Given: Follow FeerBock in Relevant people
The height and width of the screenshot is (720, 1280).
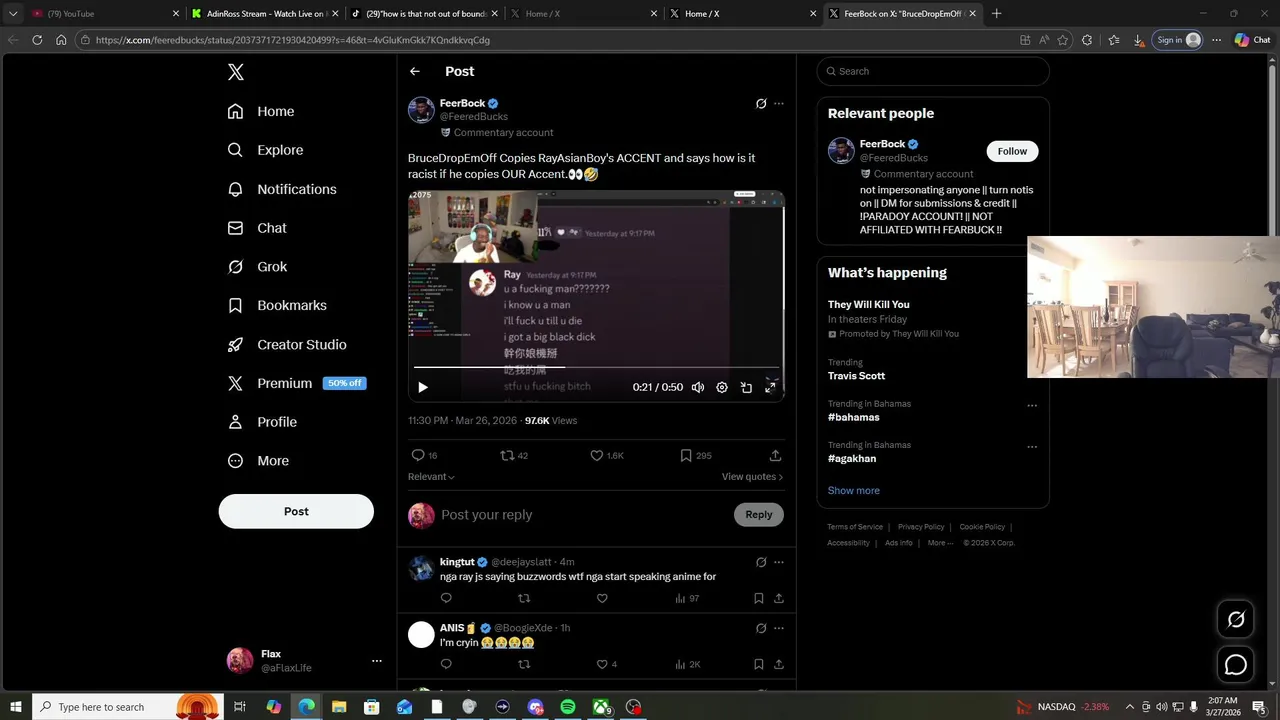Looking at the screenshot, I should pos(1012,151).
